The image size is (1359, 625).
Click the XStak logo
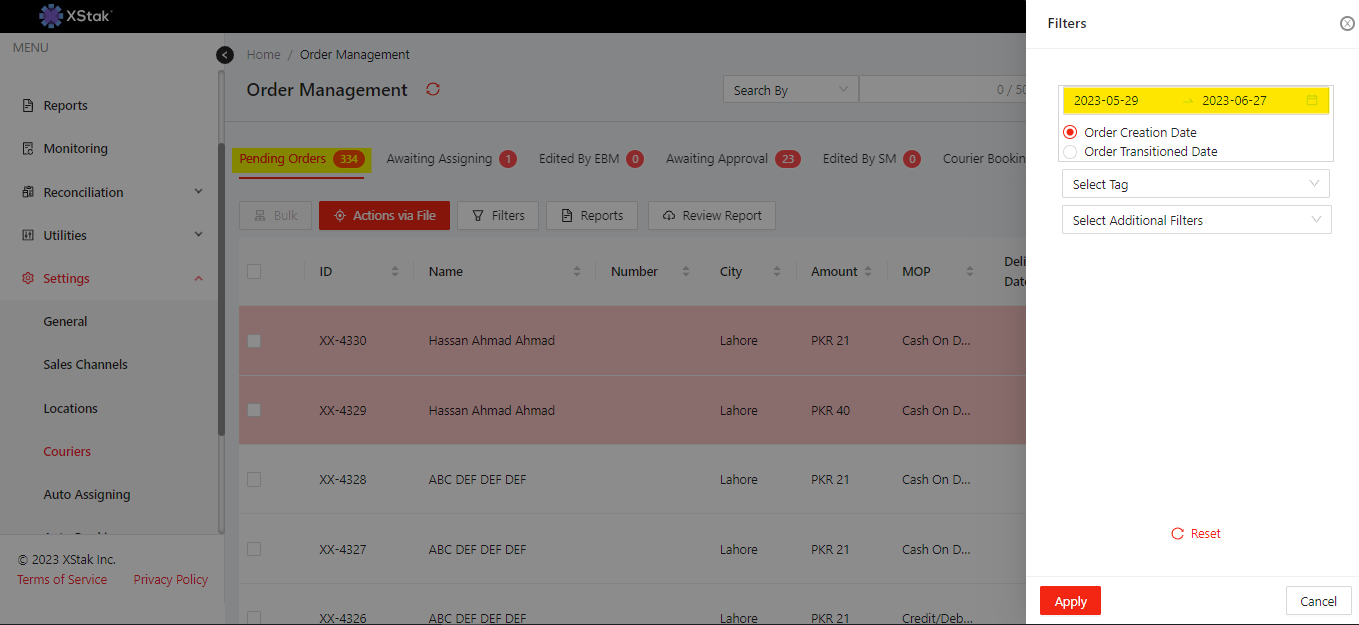(76, 16)
